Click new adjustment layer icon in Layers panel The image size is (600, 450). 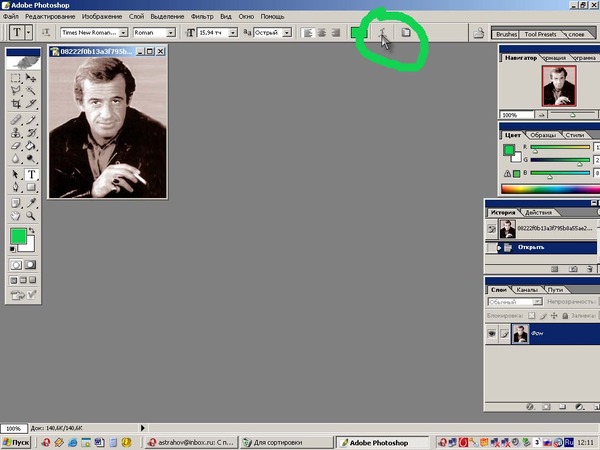[579, 407]
